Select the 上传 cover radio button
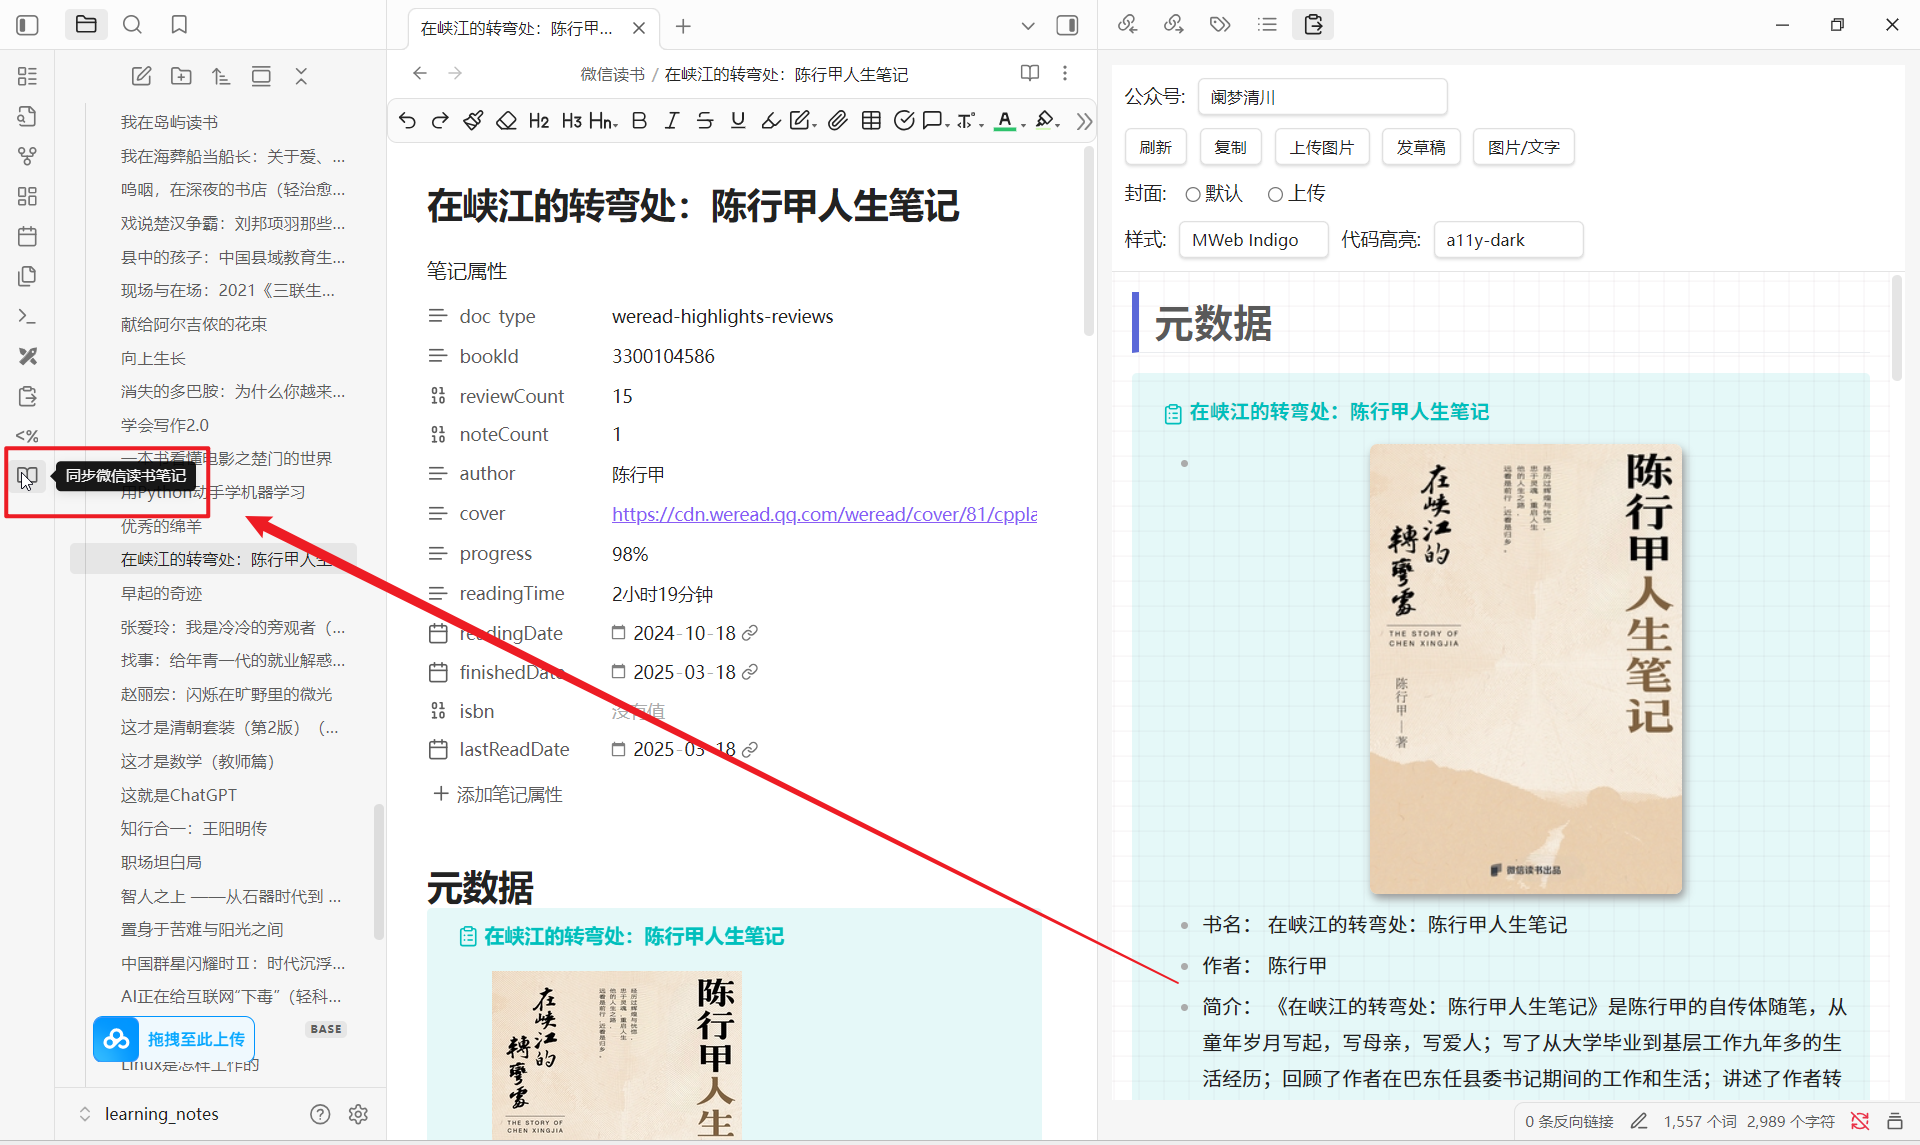This screenshot has width=1920, height=1145. click(1275, 194)
